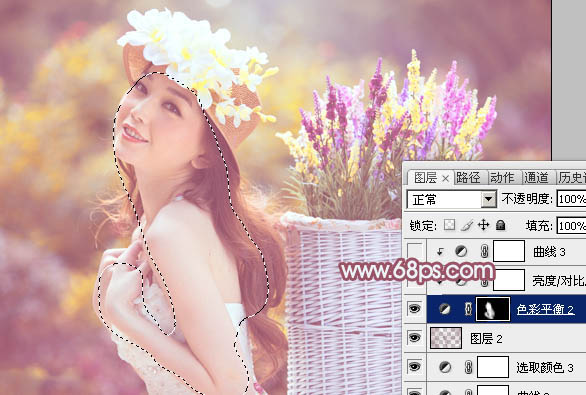Switch to the 通道 tab
This screenshot has width=586, height=395.
[536, 178]
